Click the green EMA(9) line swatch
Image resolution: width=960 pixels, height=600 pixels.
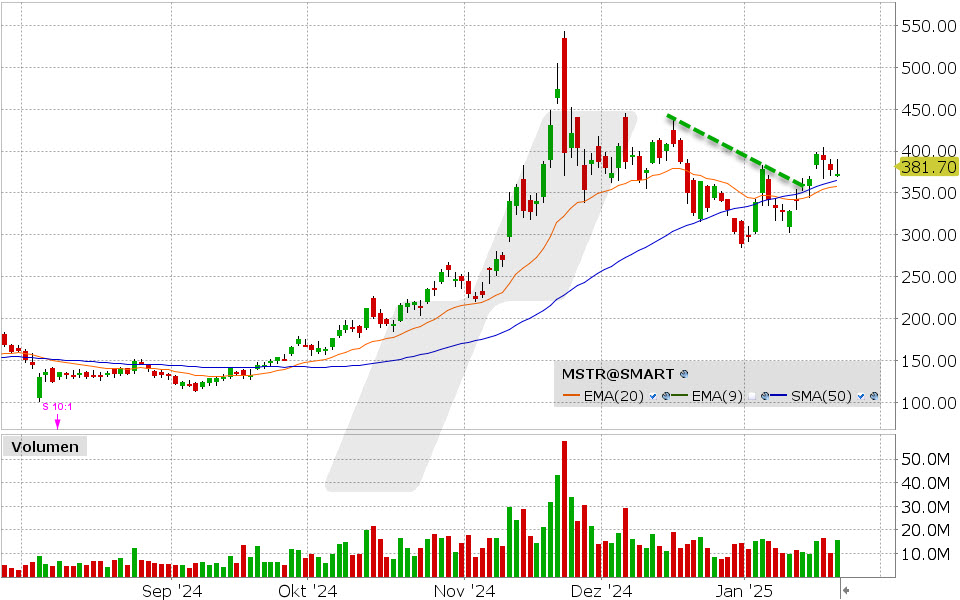coord(680,395)
